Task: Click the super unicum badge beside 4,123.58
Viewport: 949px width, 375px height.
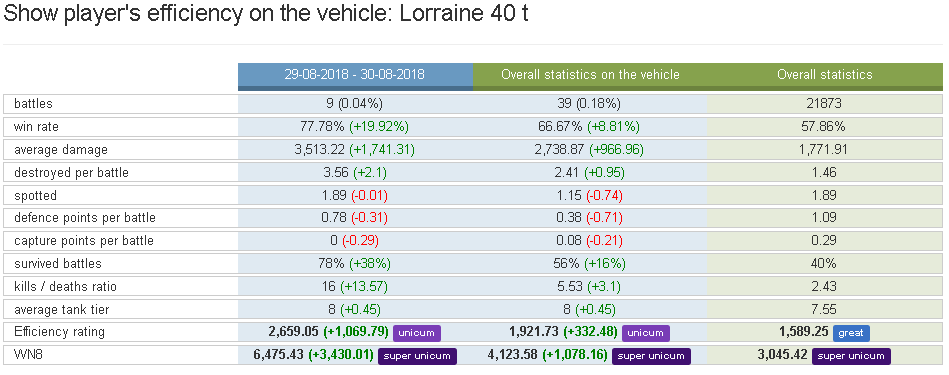Action: coord(651,356)
